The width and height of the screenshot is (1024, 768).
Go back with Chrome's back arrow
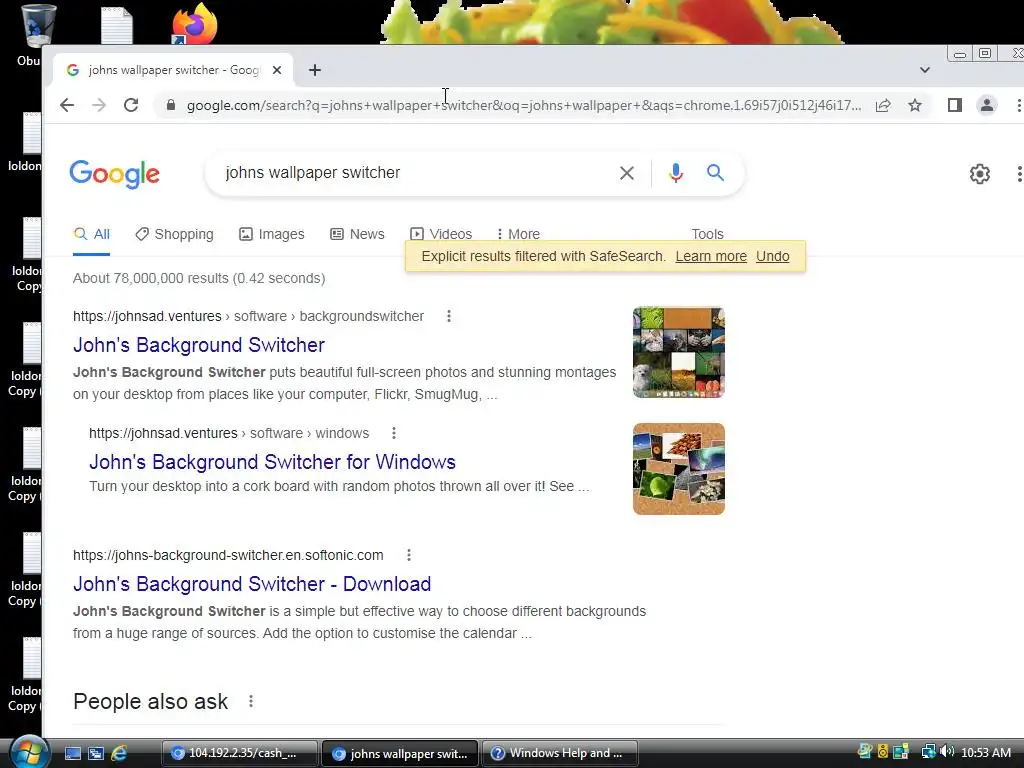(x=67, y=105)
